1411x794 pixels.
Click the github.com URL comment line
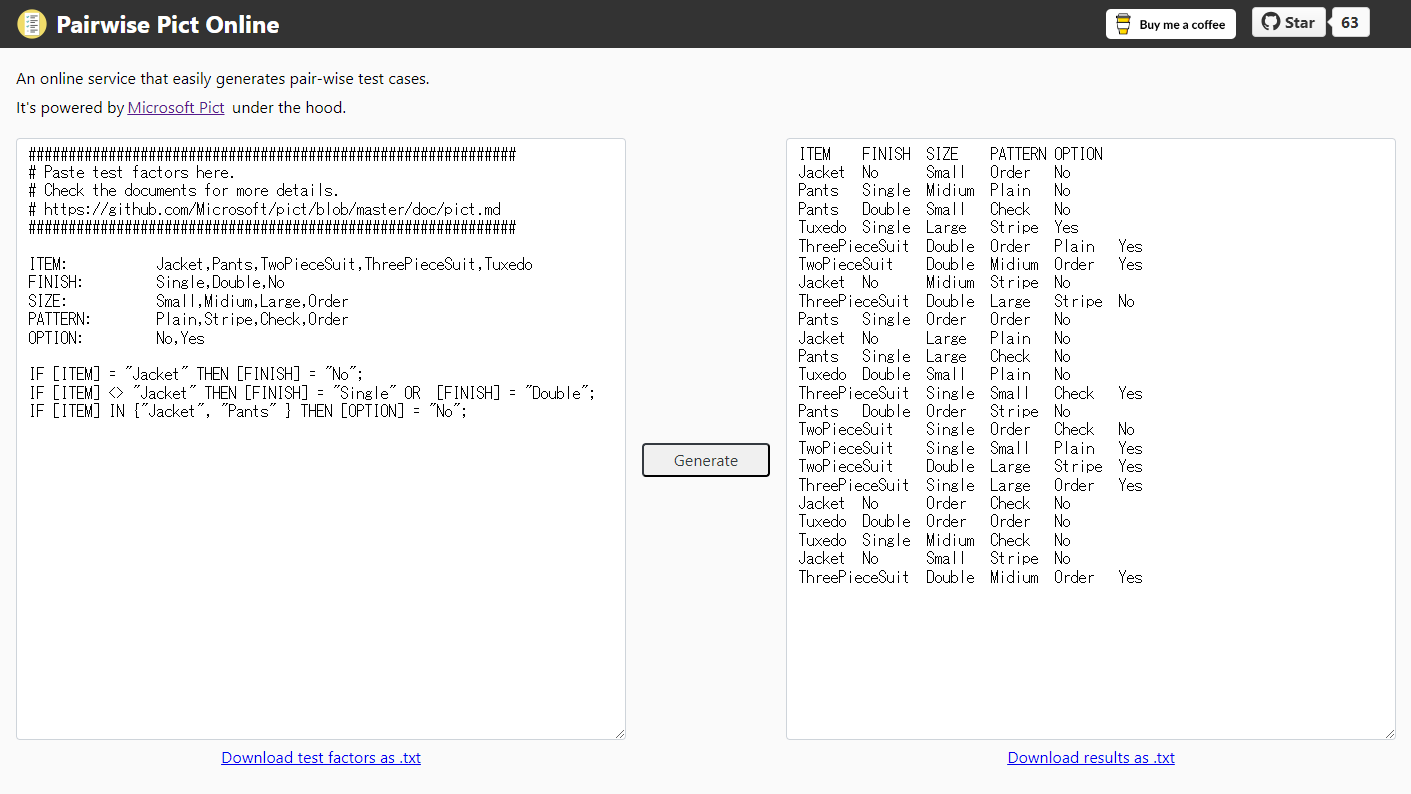click(x=265, y=209)
